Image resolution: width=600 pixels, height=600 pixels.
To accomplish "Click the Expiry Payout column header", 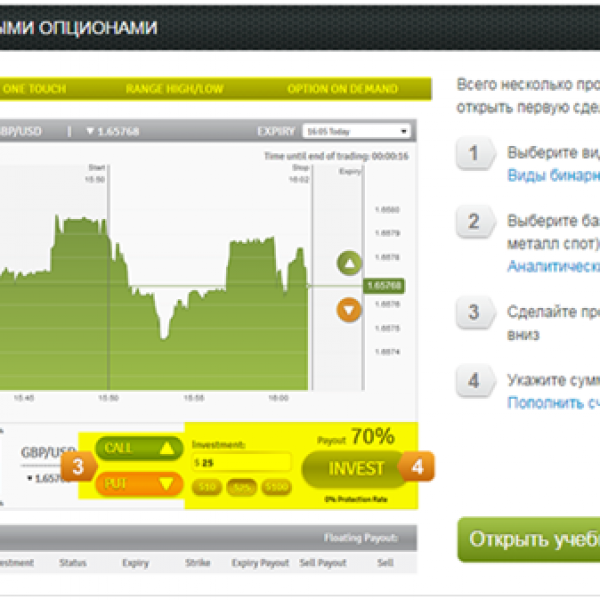I will (260, 563).
